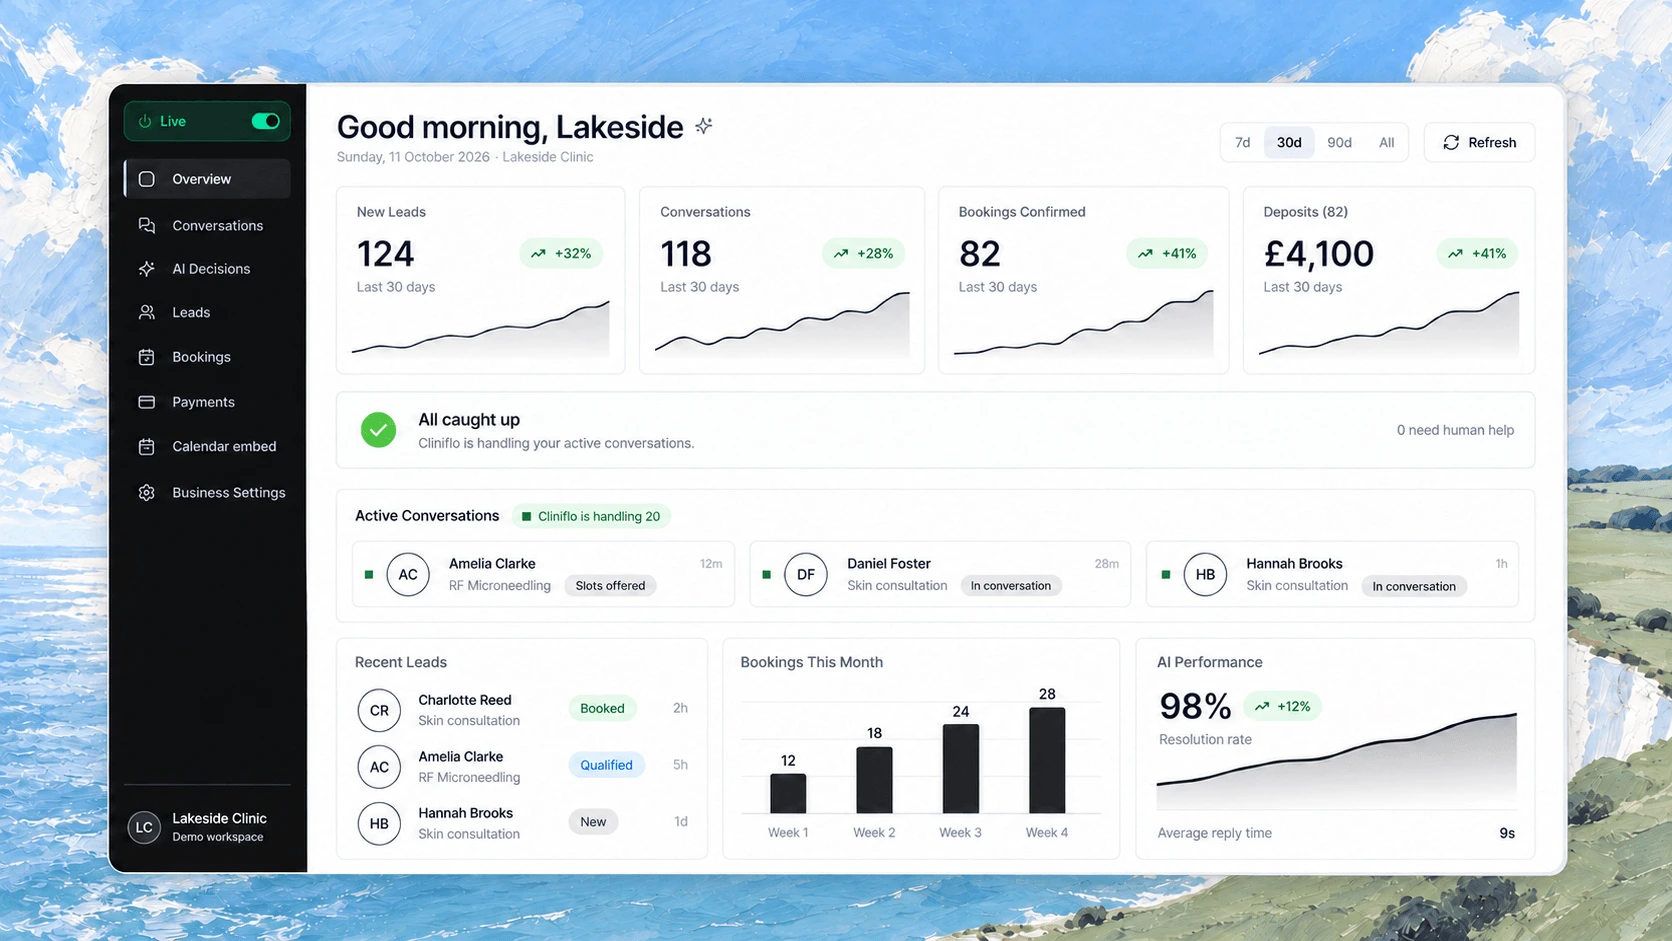Click the AI Performance +12% badge
1672x941 pixels.
(x=1282, y=706)
